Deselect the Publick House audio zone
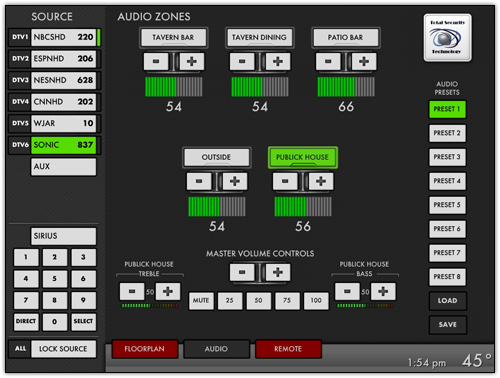This screenshot has width=500, height=378. pyautogui.click(x=303, y=157)
